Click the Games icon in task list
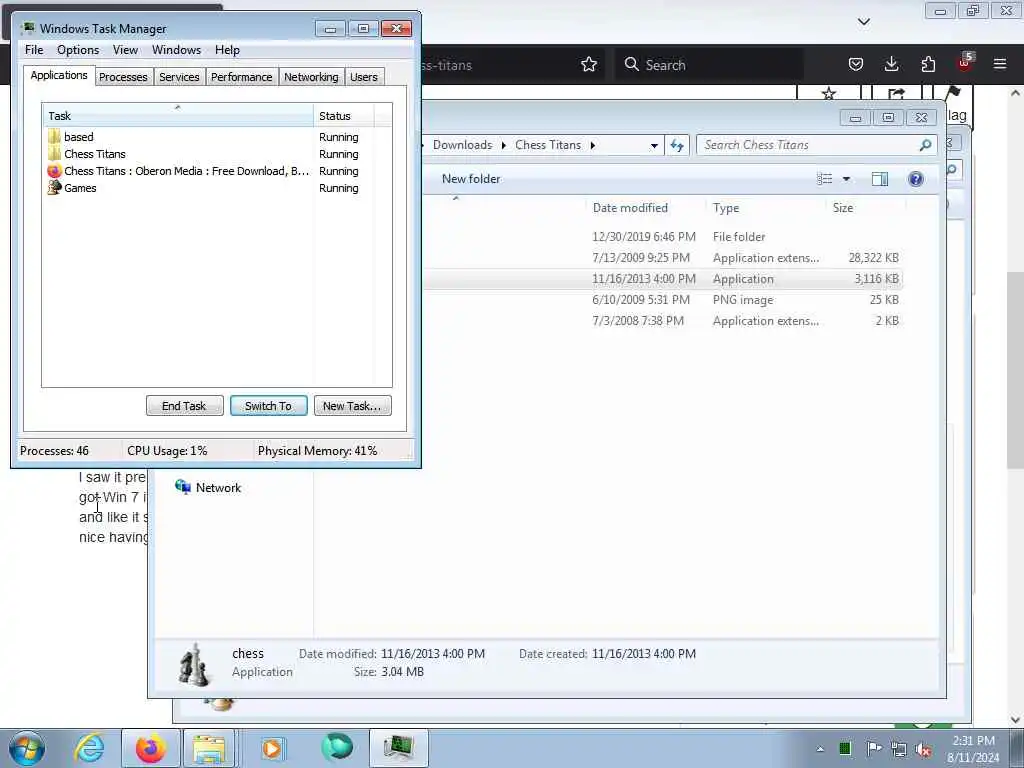The image size is (1024, 768). coord(54,188)
